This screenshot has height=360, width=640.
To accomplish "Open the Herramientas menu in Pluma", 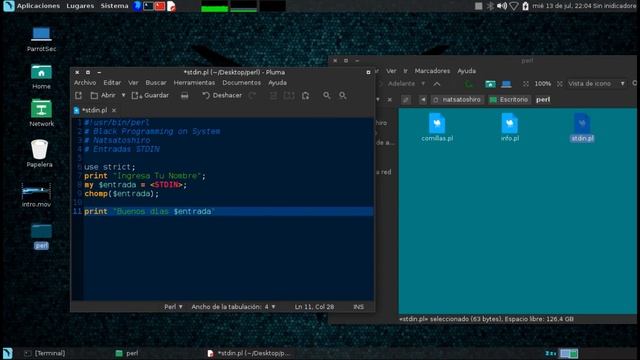I will [194, 82].
